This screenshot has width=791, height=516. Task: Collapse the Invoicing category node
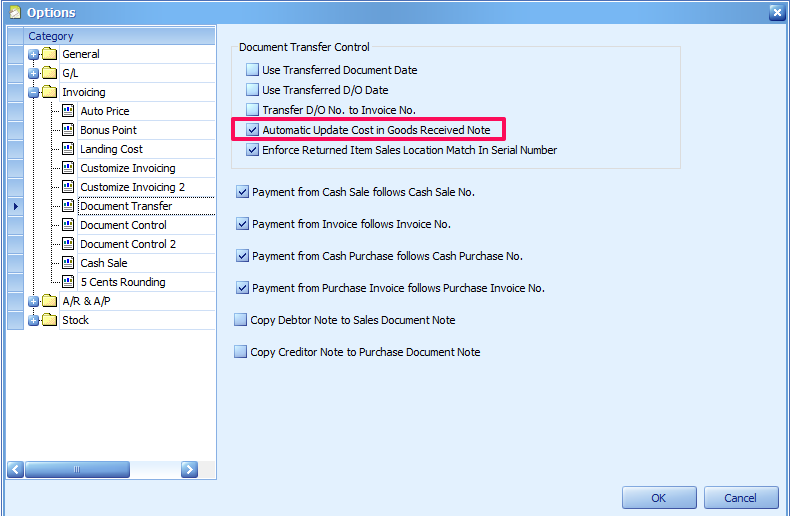coord(34,92)
